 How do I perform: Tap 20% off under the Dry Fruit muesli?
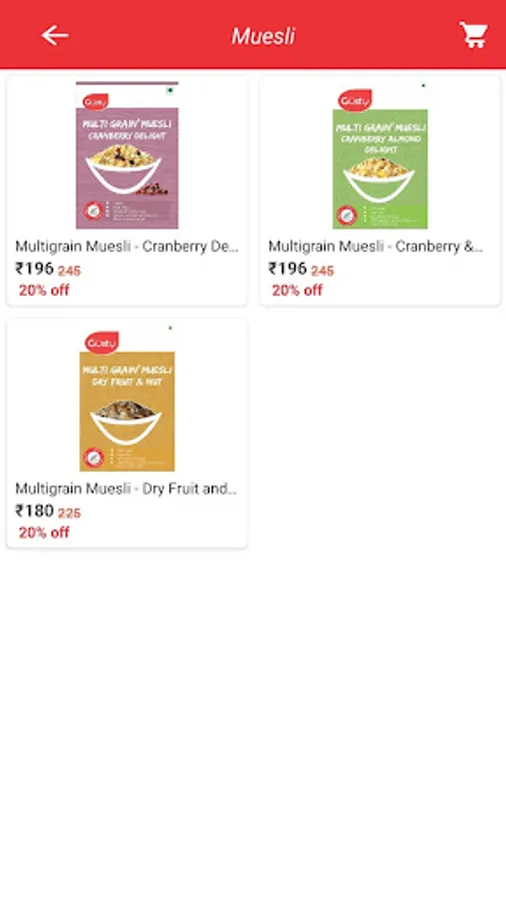[44, 533]
